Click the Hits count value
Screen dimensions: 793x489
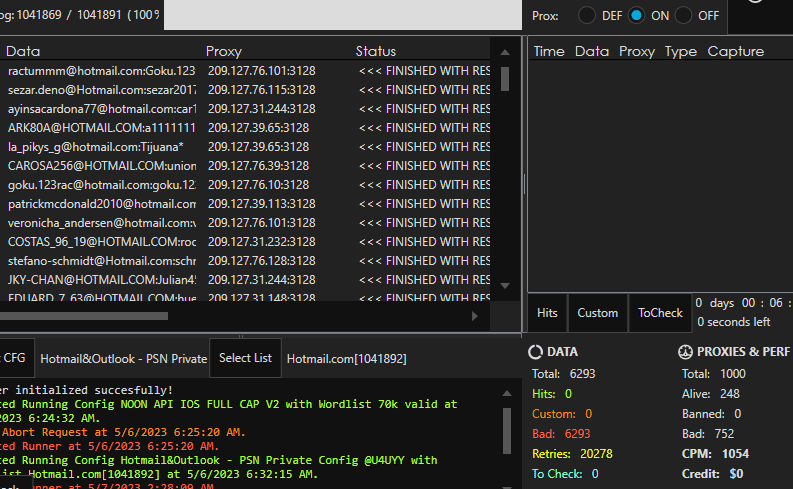pos(568,394)
